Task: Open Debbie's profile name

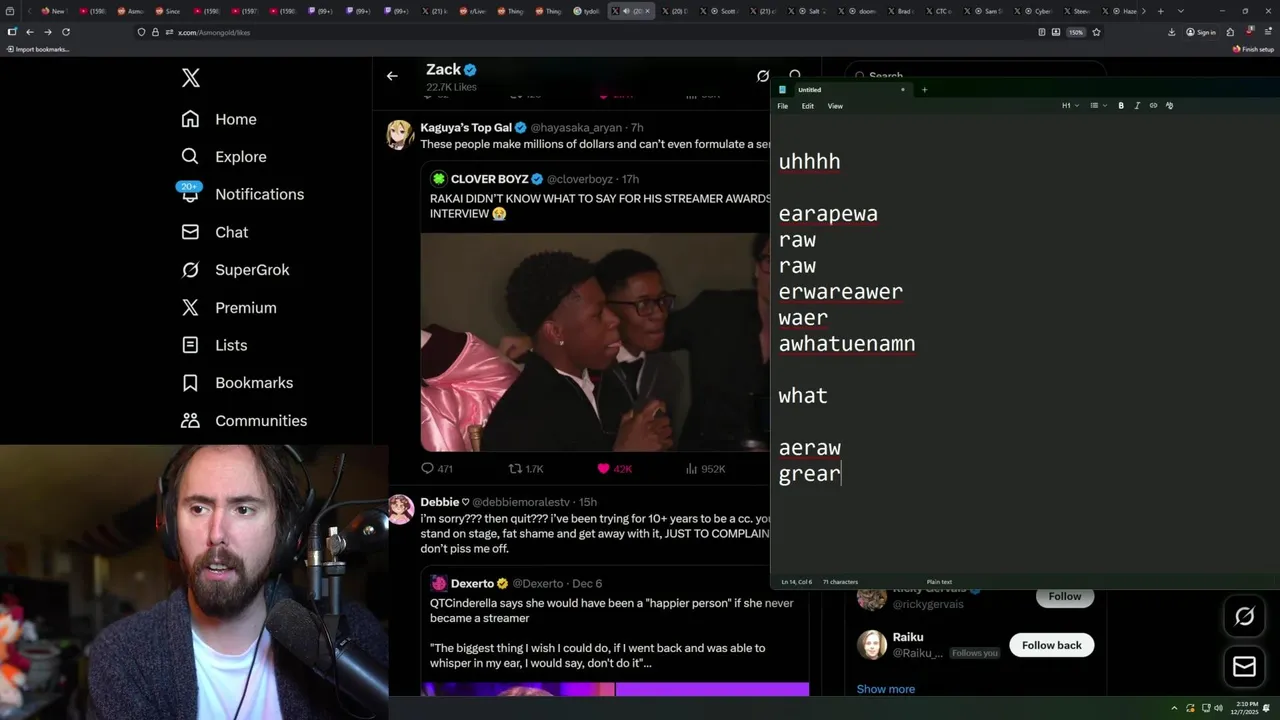Action: tap(439, 502)
